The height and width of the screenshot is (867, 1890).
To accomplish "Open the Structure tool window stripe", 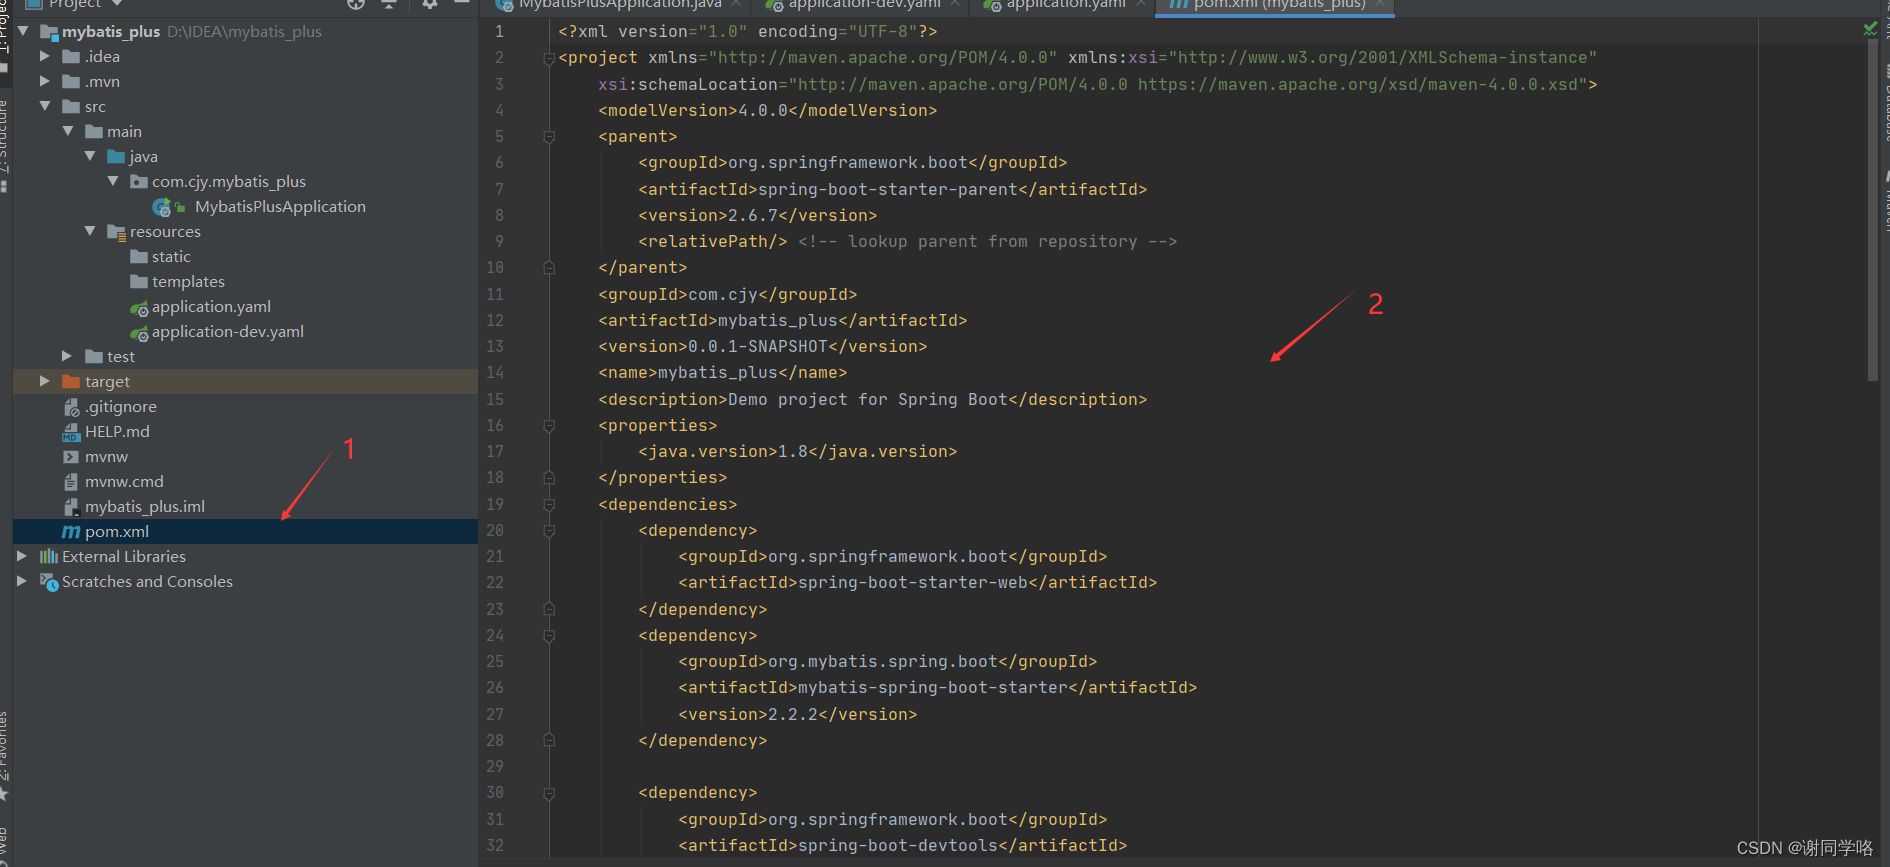I will pyautogui.click(x=5, y=145).
